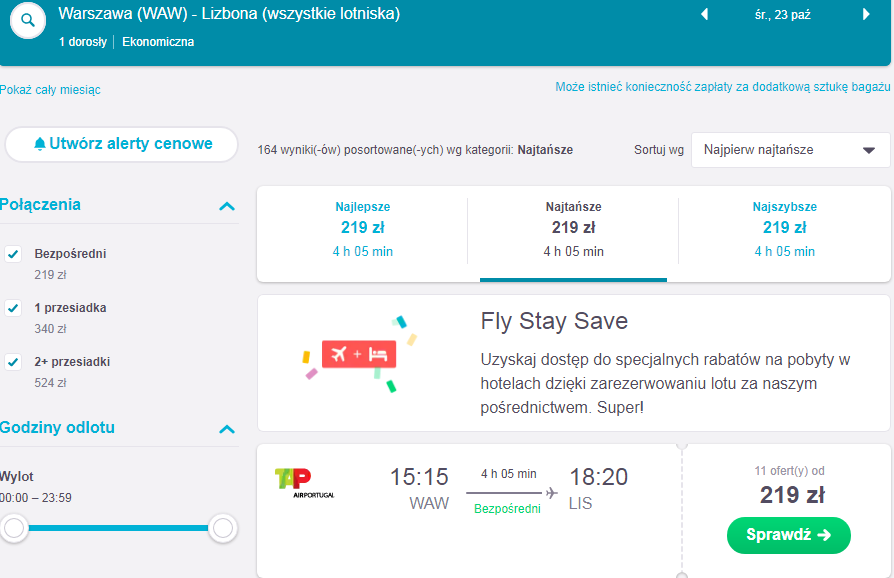Collapse the Godziny odlotu section

click(x=227, y=429)
